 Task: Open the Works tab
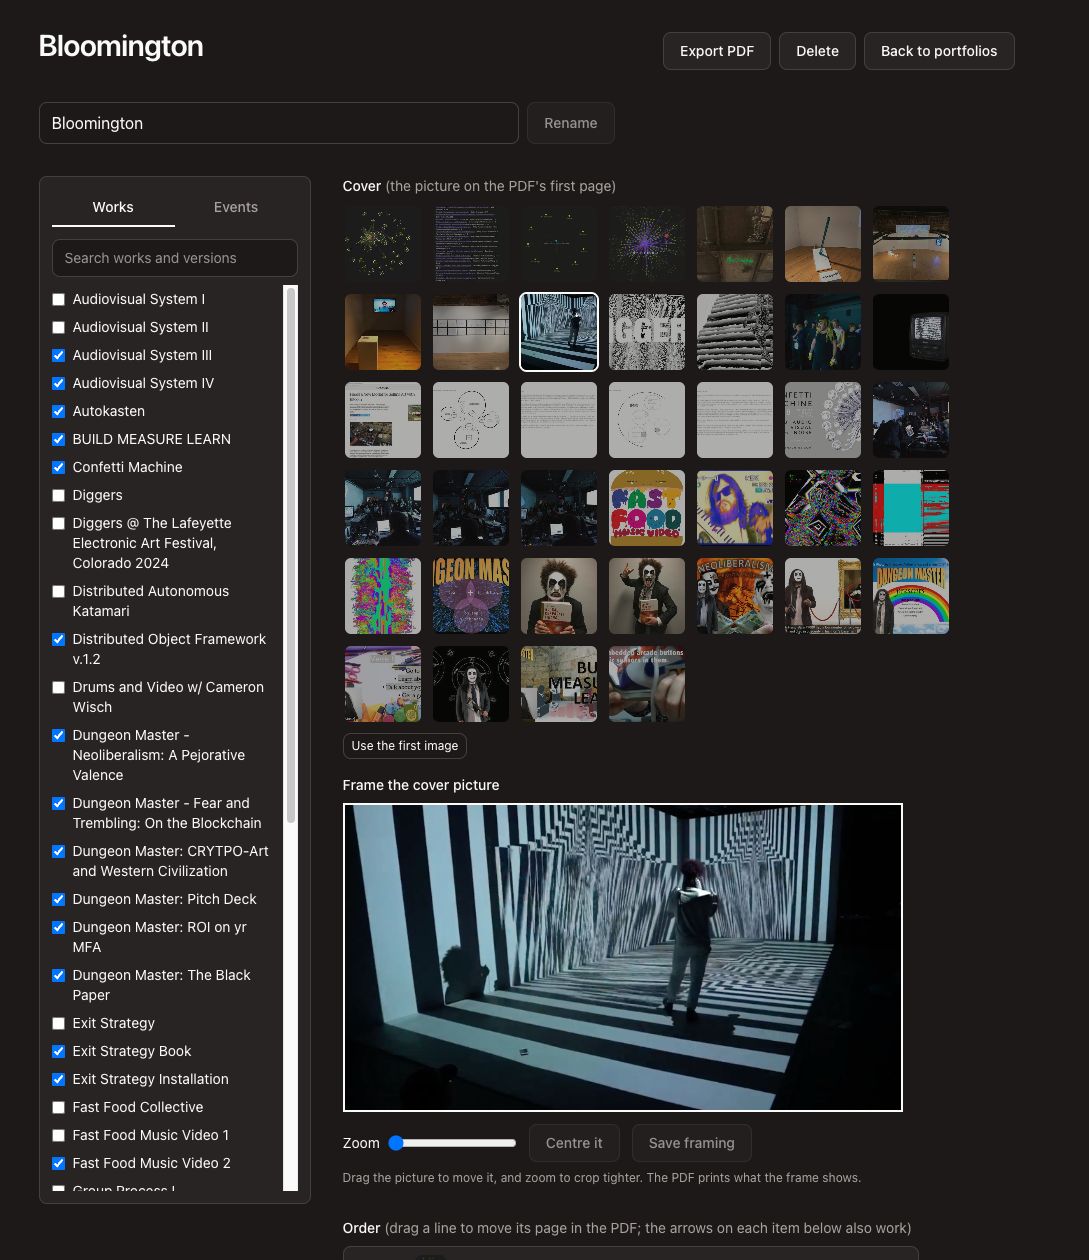coord(113,207)
